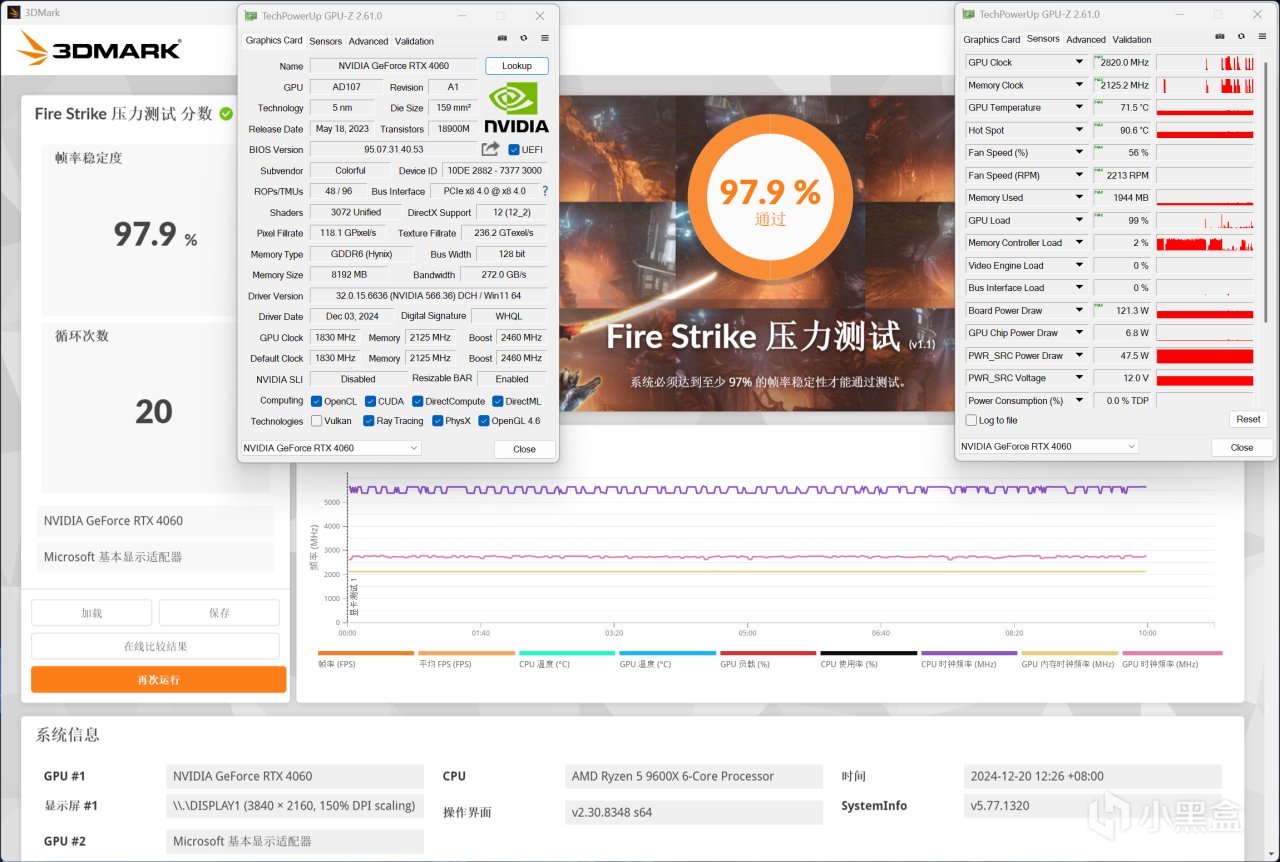1280x862 pixels.
Task: Click the Reset button in Sensors window
Action: 1248,419
